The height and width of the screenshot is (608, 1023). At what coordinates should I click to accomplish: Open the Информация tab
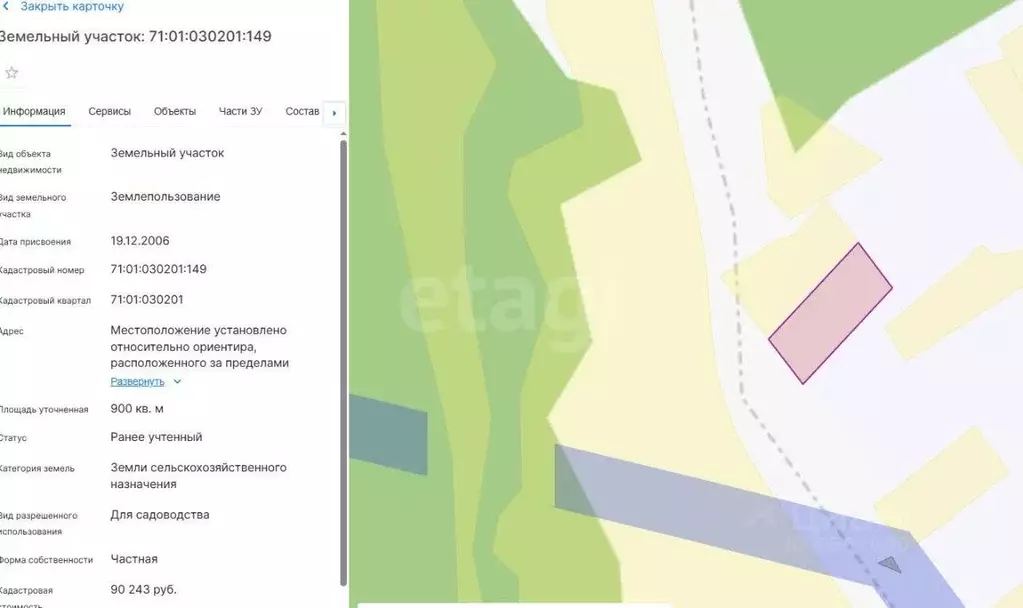33,112
